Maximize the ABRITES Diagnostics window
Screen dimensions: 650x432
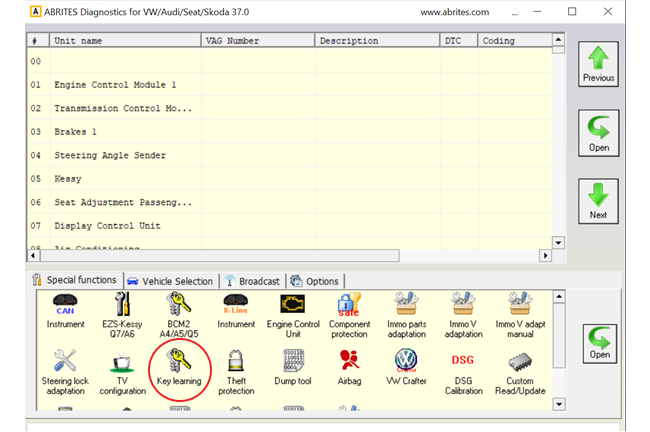click(572, 12)
